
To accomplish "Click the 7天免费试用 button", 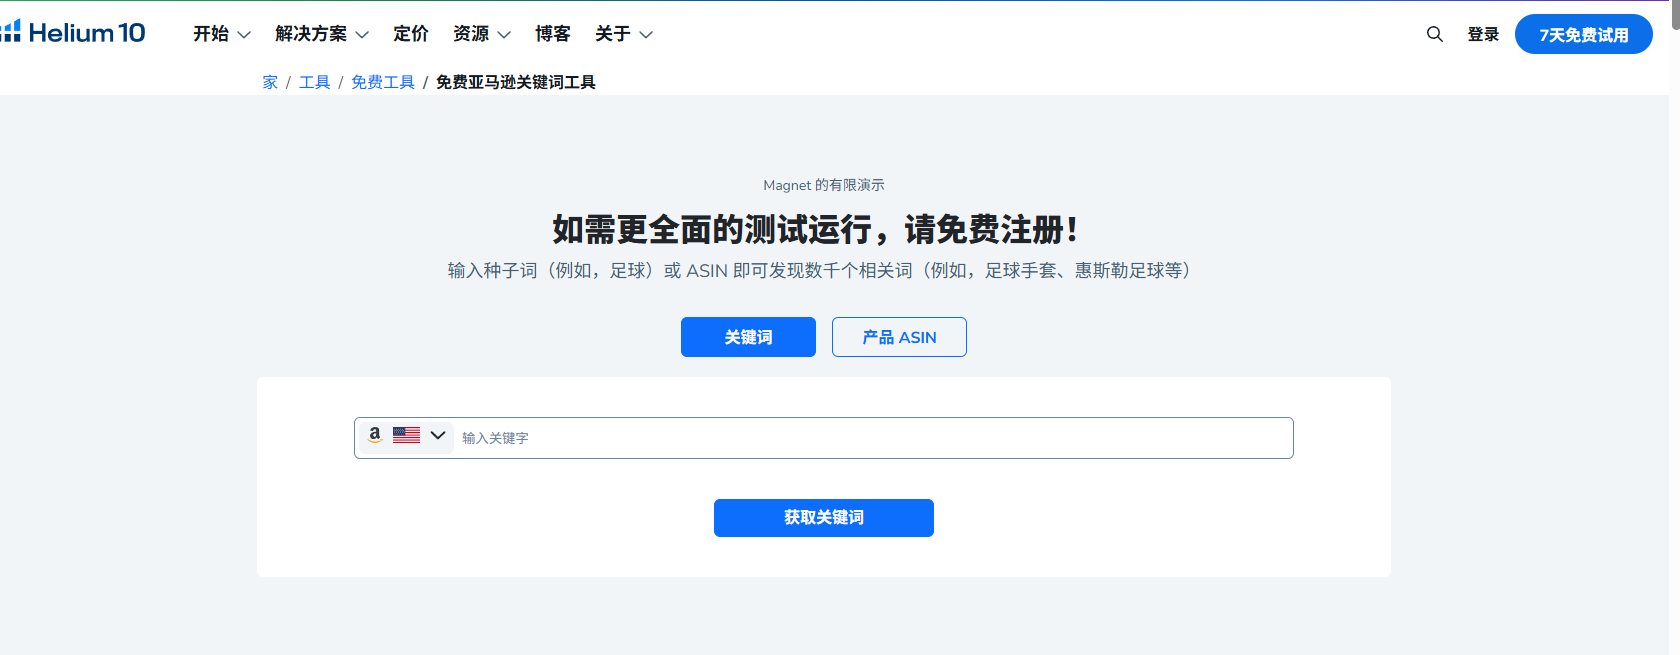I will click(x=1584, y=34).
